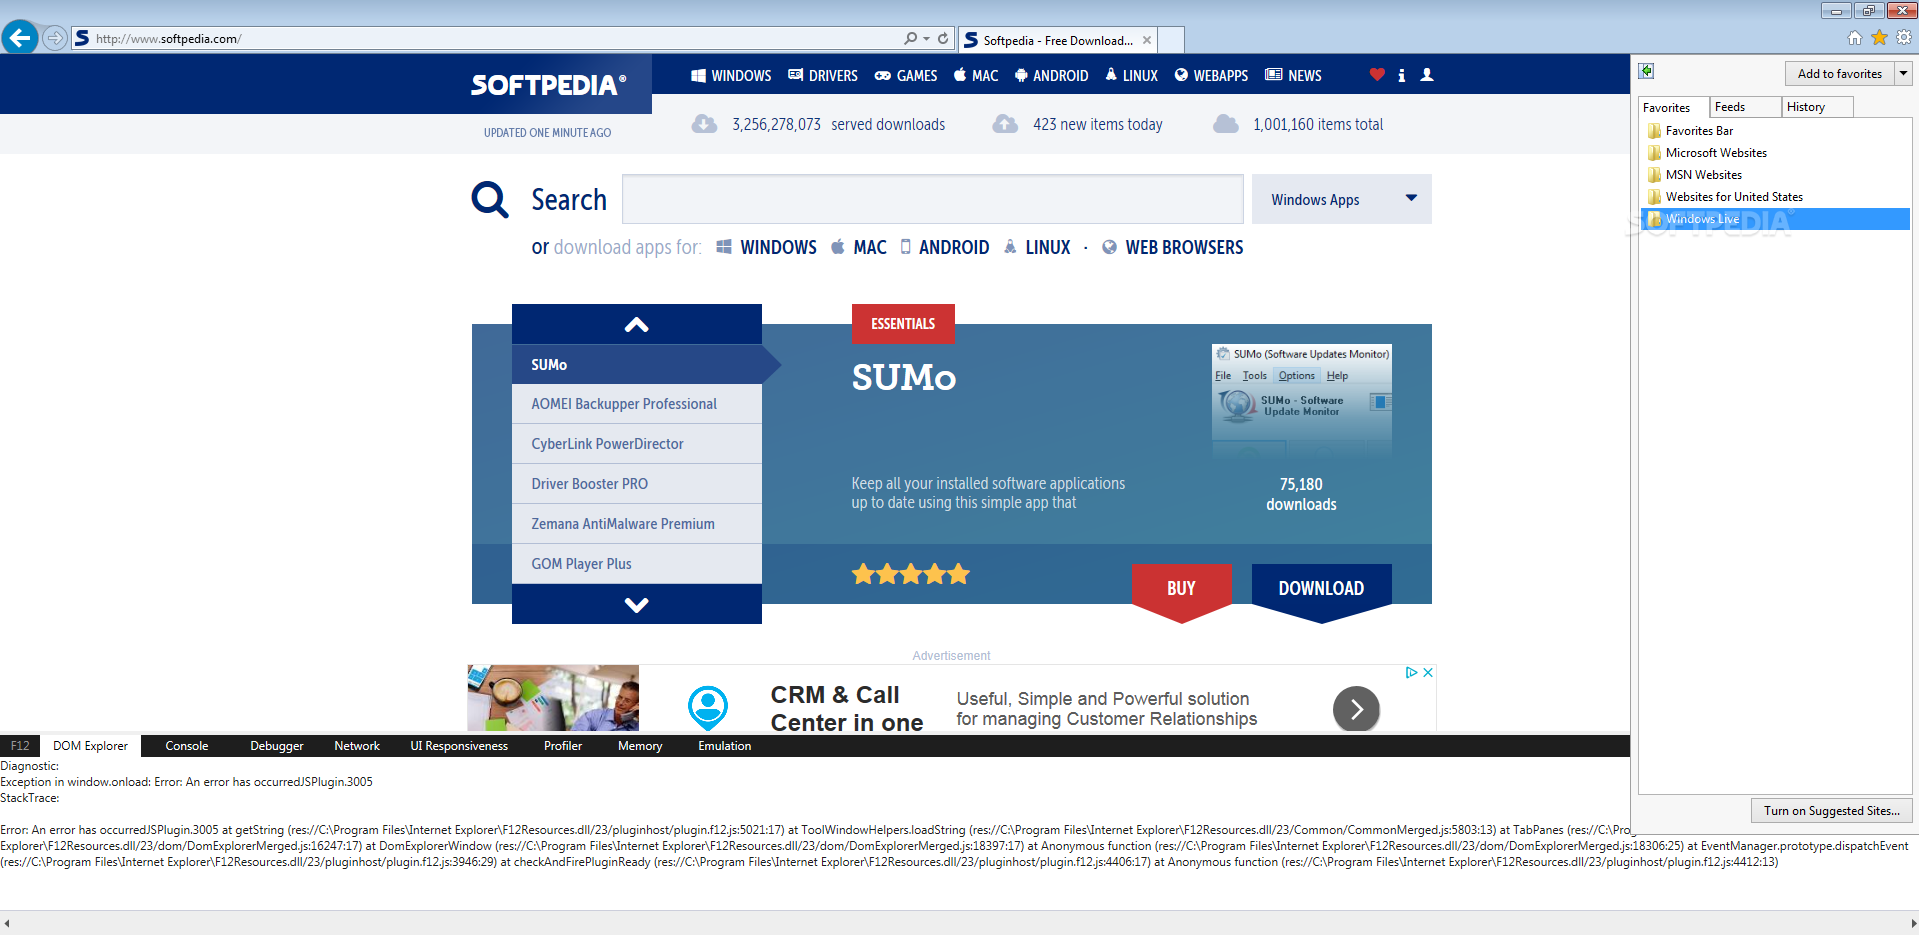Pin the Favorites Center with the green arrow icon

click(1646, 71)
